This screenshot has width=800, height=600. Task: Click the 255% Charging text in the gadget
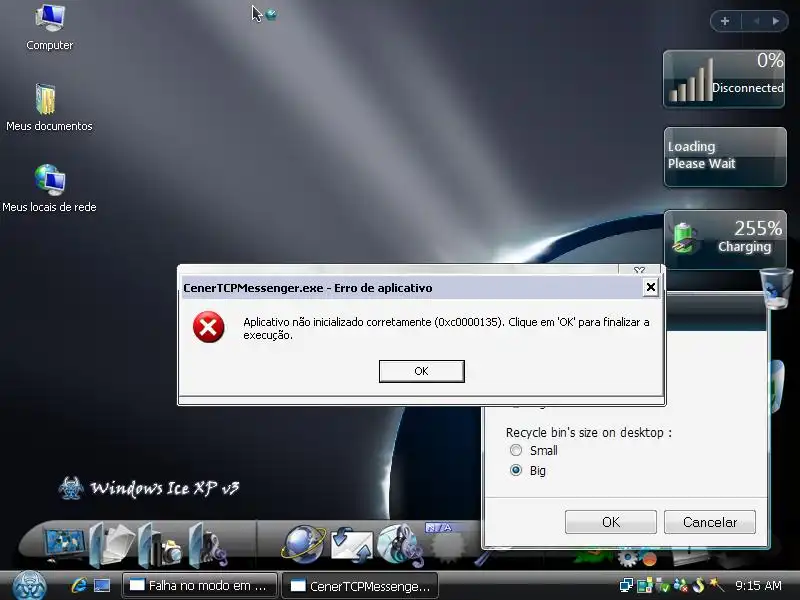750,237
